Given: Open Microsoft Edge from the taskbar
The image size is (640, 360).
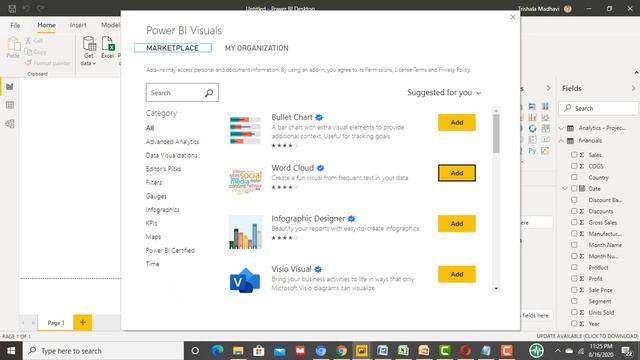Looking at the screenshot, I should point(218,351).
